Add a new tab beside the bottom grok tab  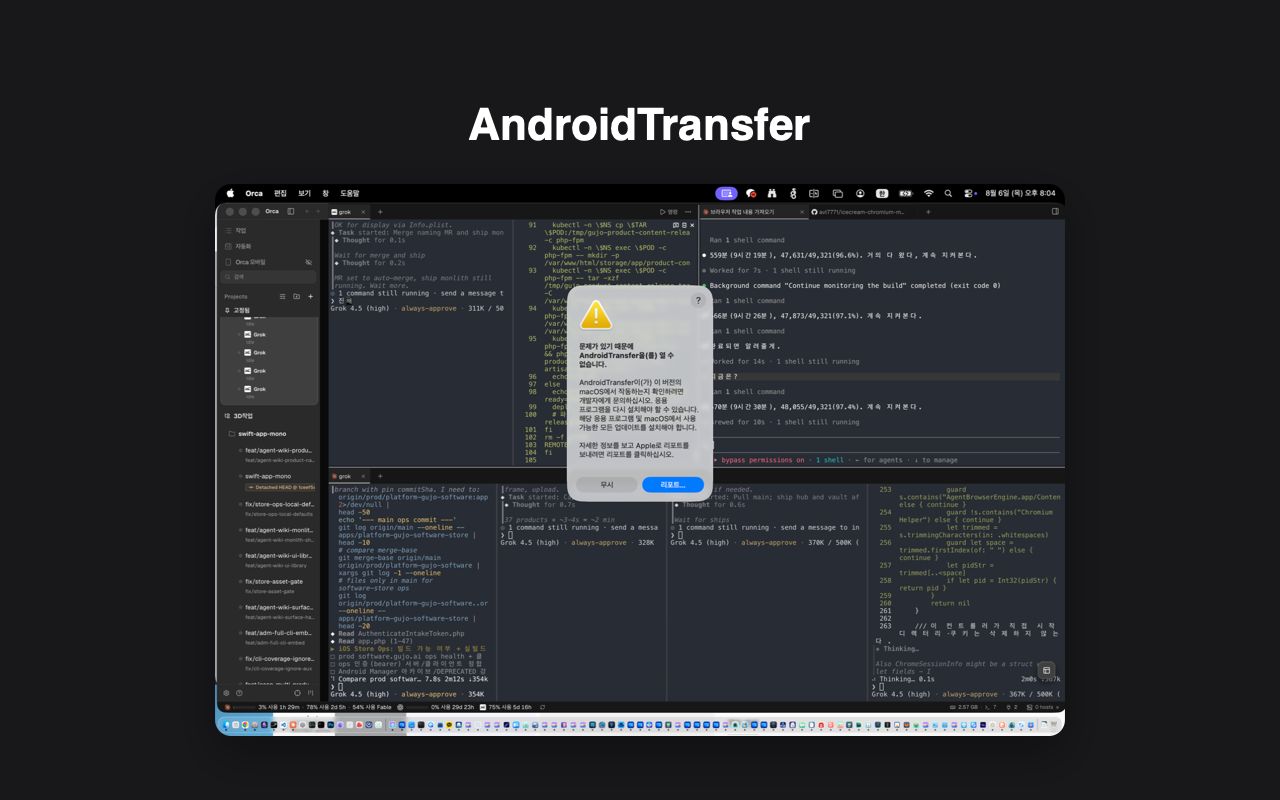click(x=380, y=476)
